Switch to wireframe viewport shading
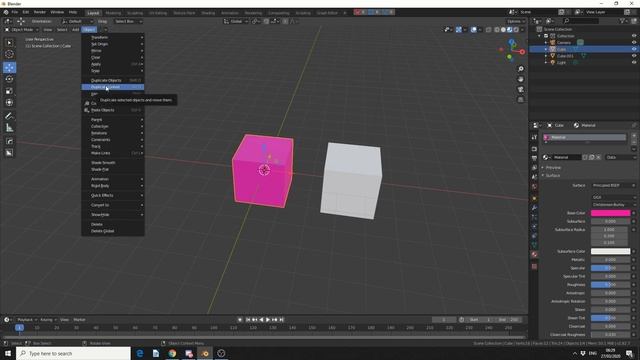 (497, 30)
